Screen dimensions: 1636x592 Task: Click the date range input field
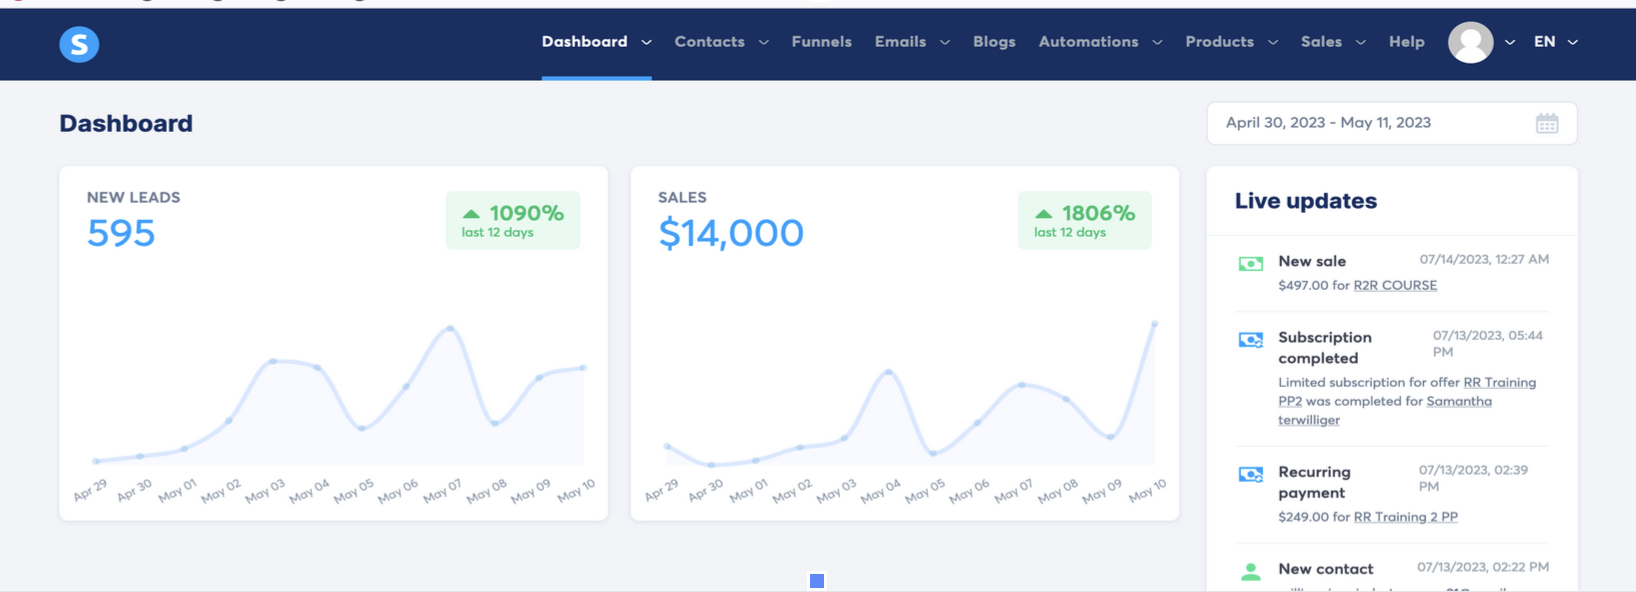point(1392,123)
